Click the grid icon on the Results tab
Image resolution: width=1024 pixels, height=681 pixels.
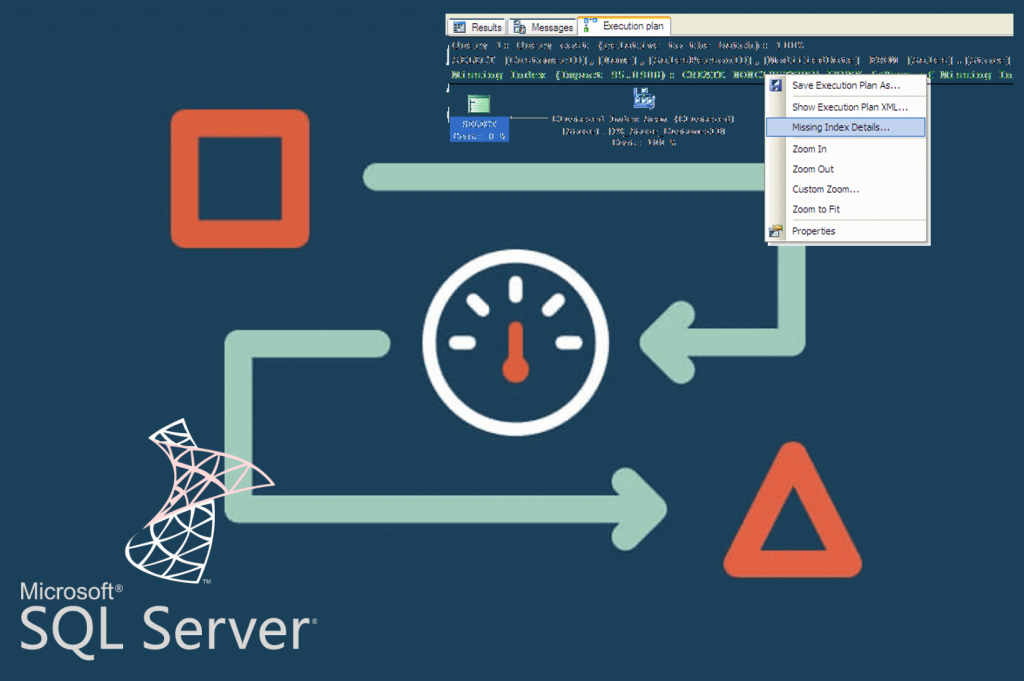459,26
